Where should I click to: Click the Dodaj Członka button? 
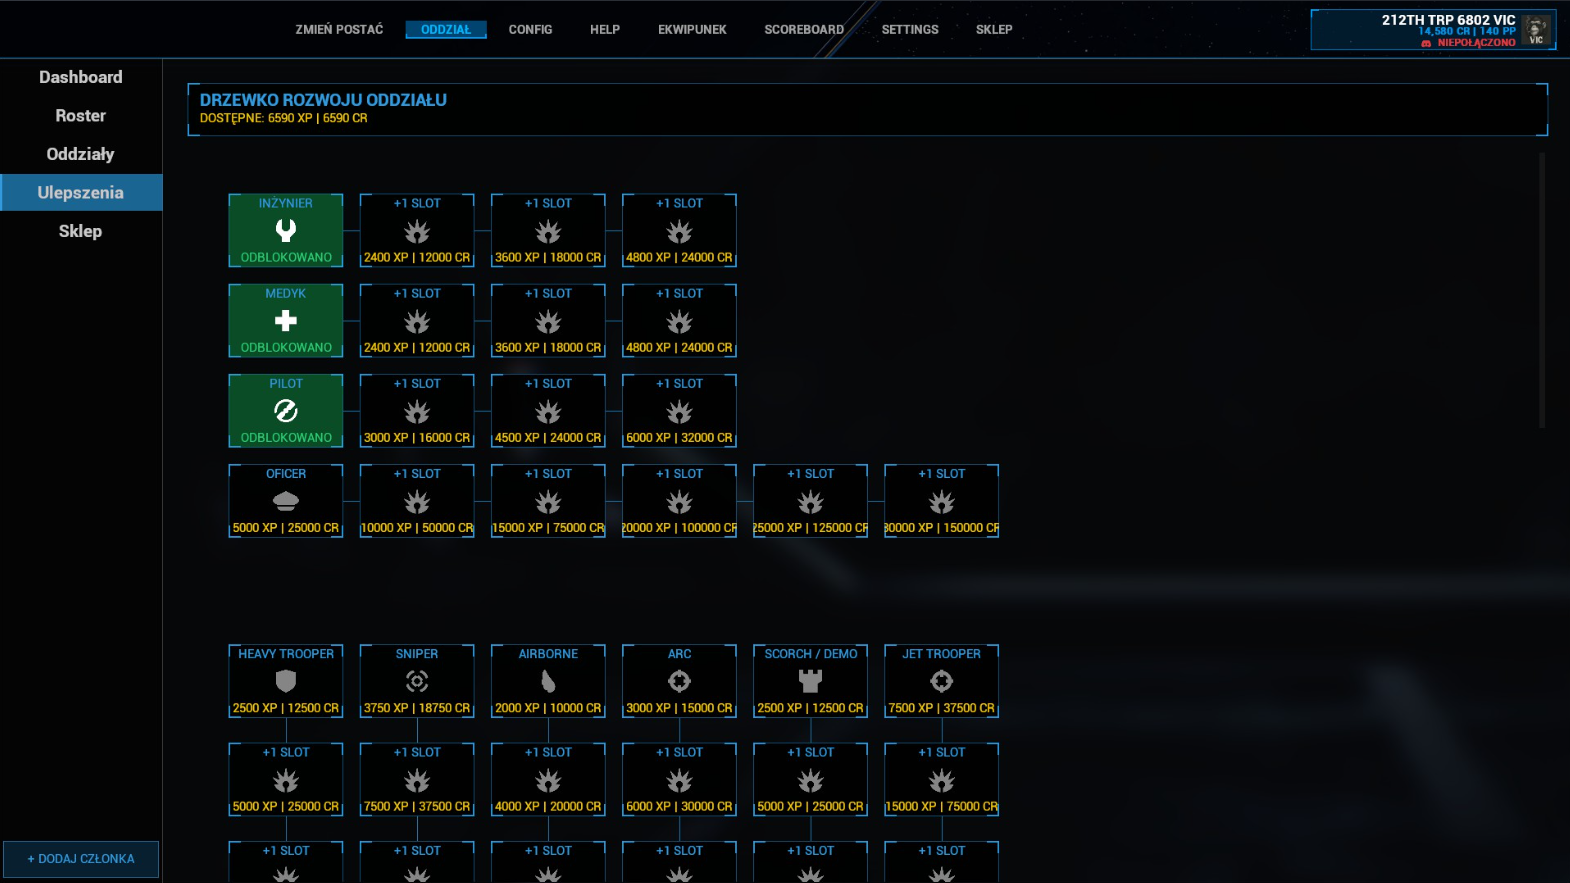(x=81, y=859)
